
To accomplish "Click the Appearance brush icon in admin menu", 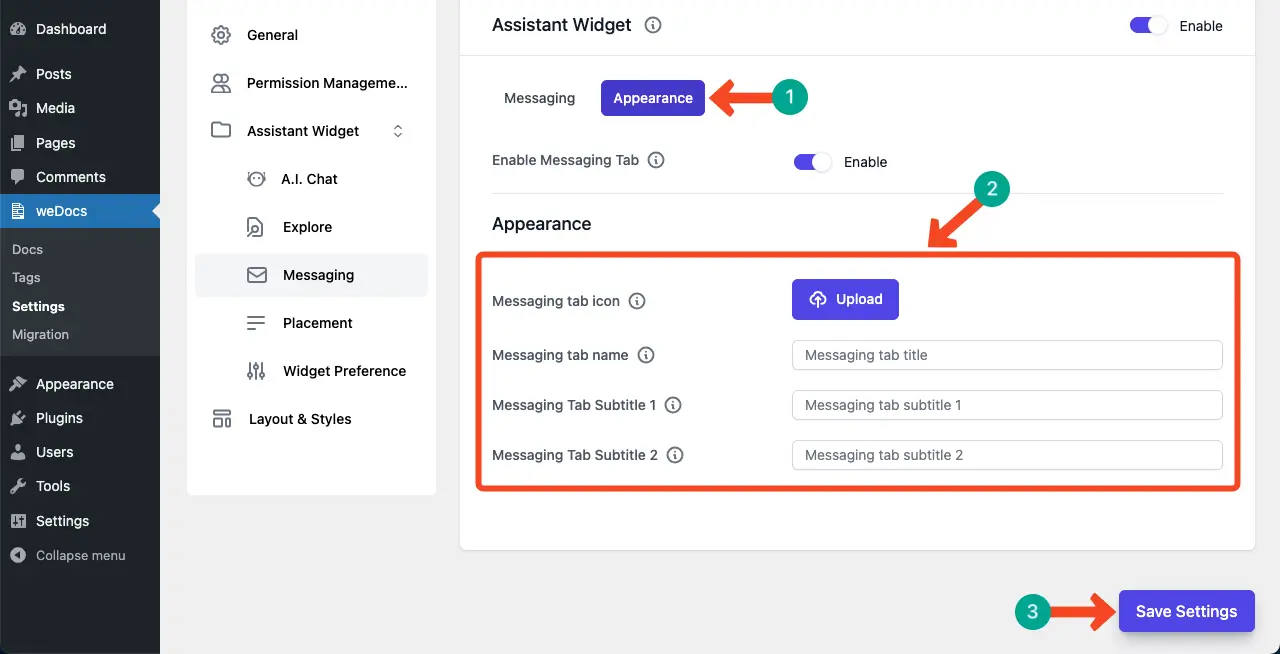I will [x=18, y=384].
